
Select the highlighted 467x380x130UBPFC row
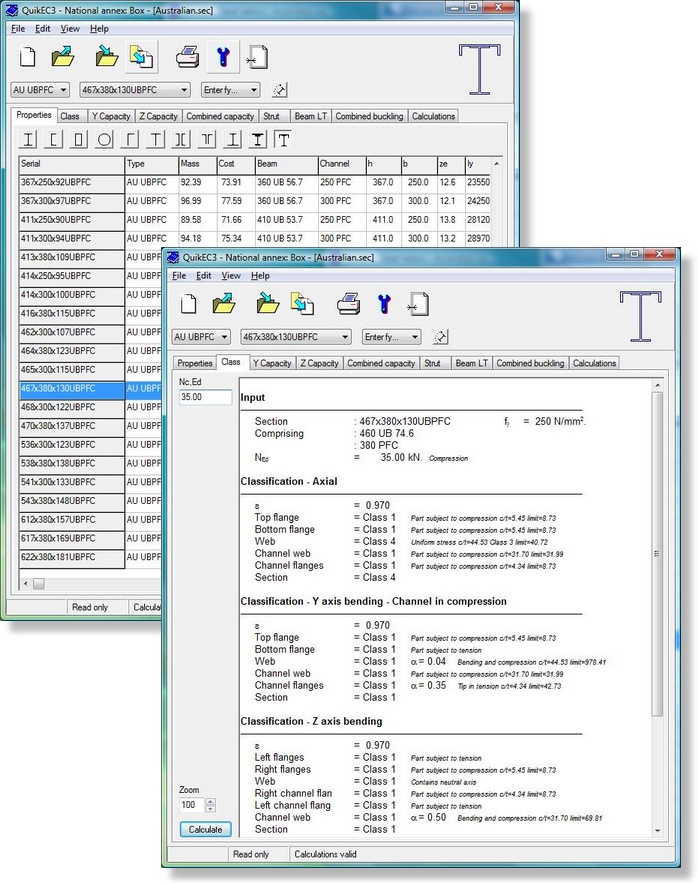90,389
